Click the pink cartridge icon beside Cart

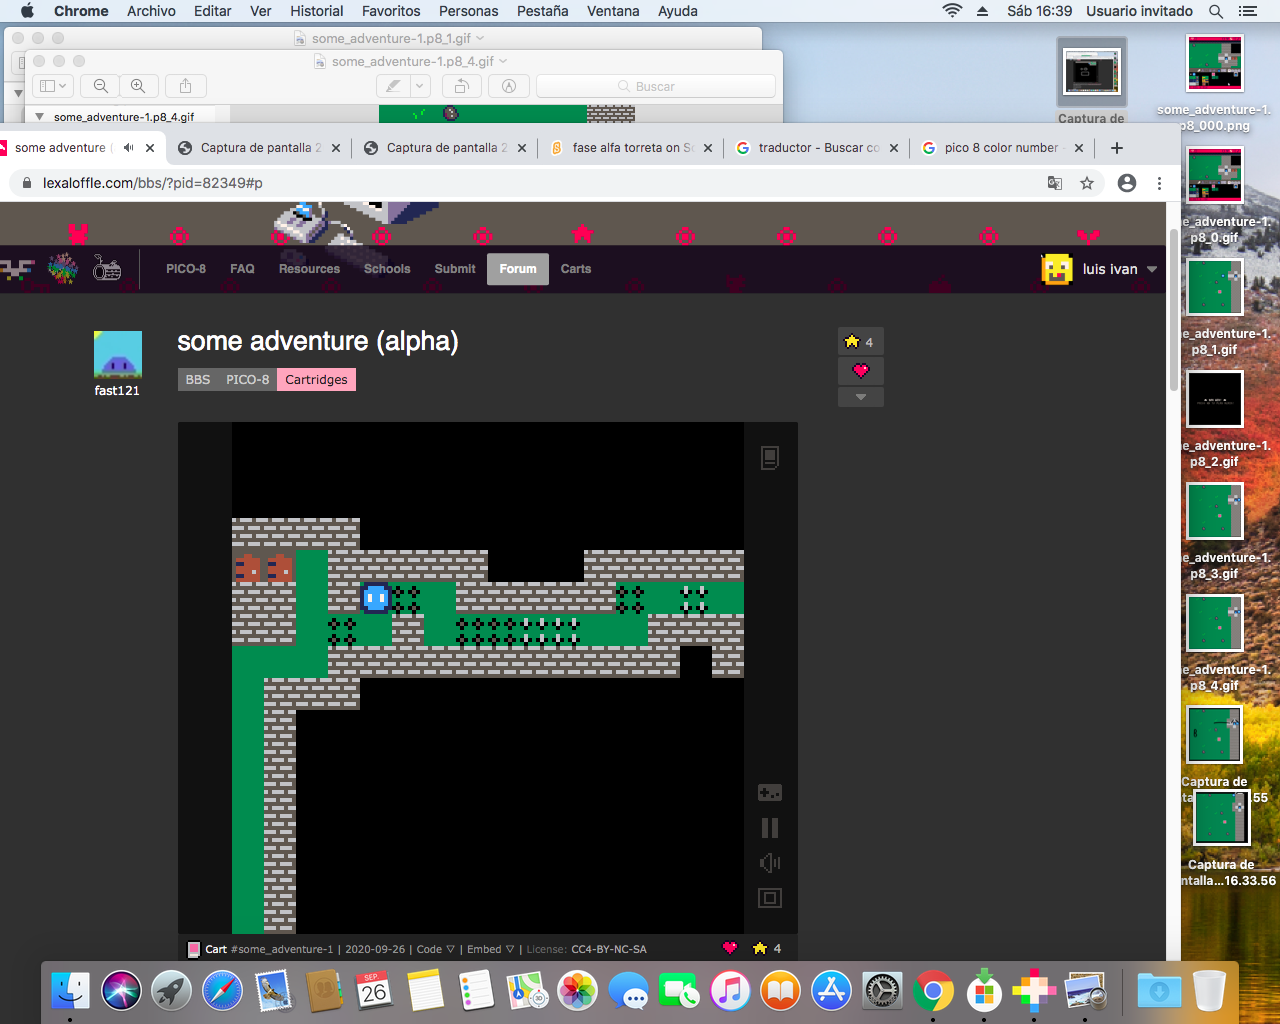194,949
